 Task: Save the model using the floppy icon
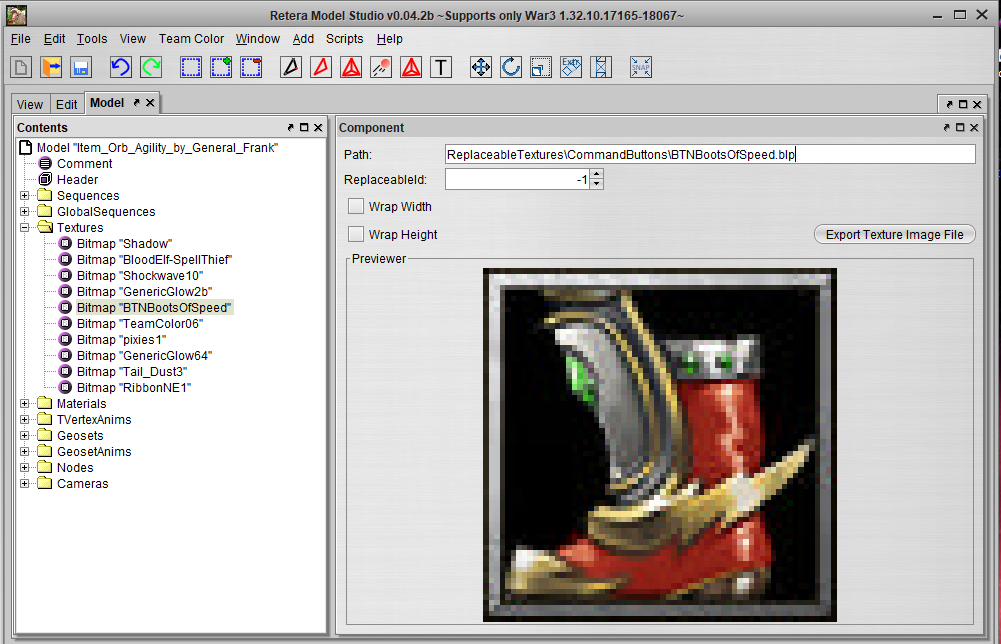[81, 67]
